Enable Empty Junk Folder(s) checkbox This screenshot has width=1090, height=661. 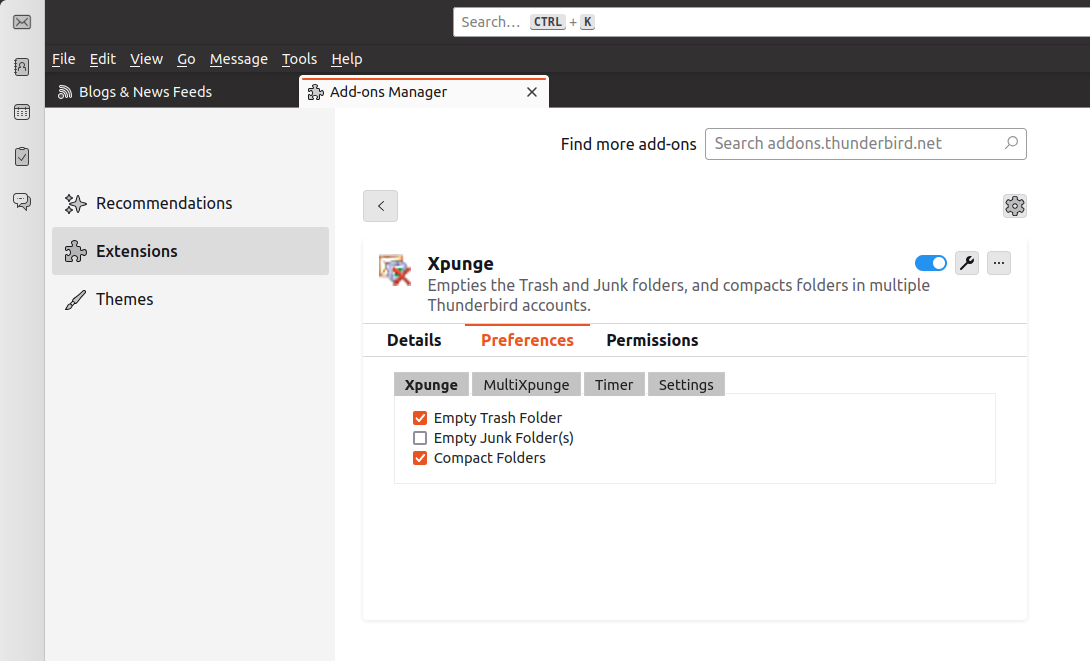click(420, 438)
